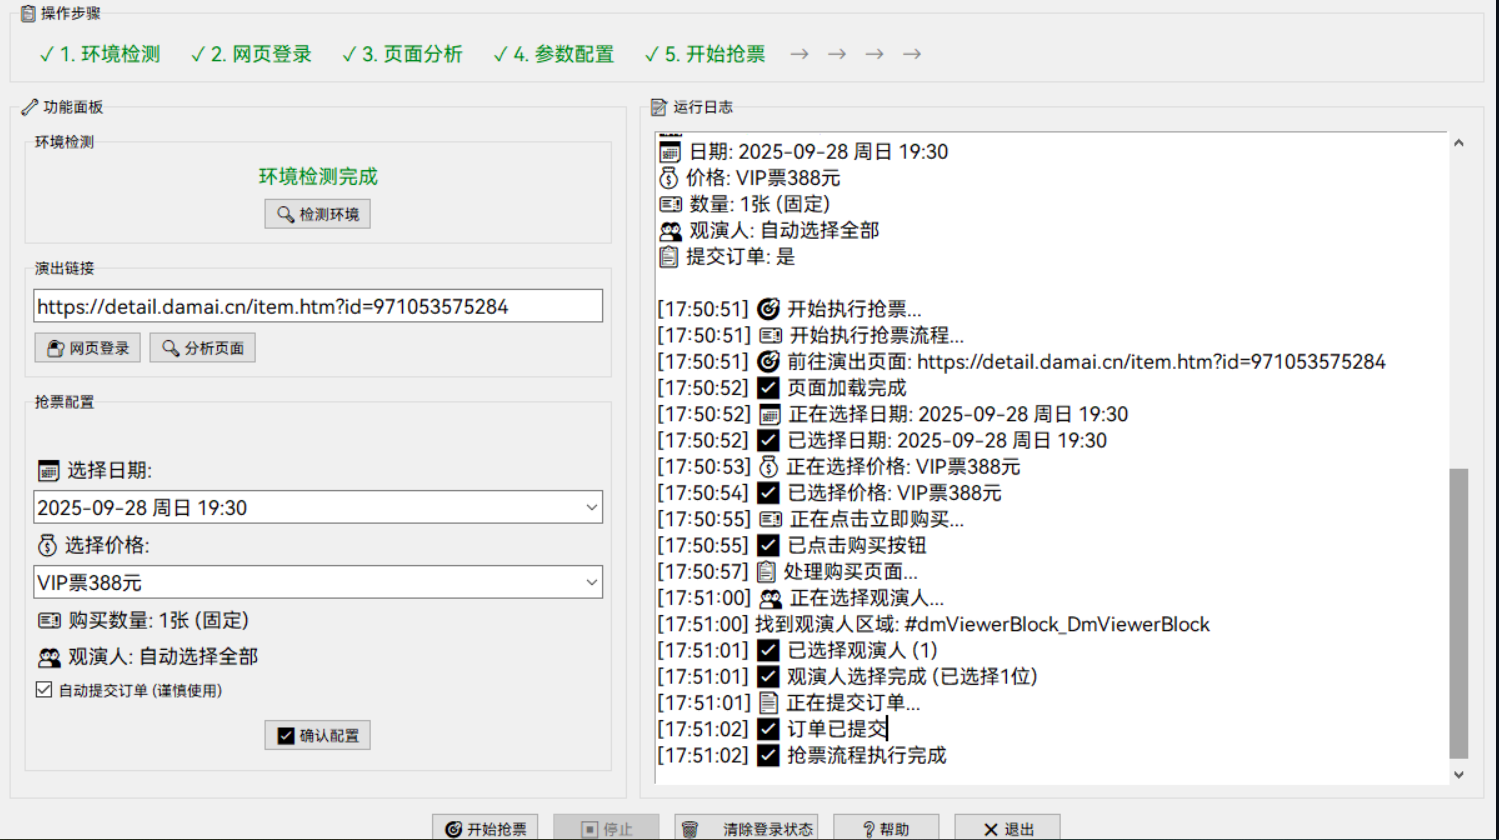Click the 检测环境 magnifier button
The height and width of the screenshot is (840, 1499).
317,214
